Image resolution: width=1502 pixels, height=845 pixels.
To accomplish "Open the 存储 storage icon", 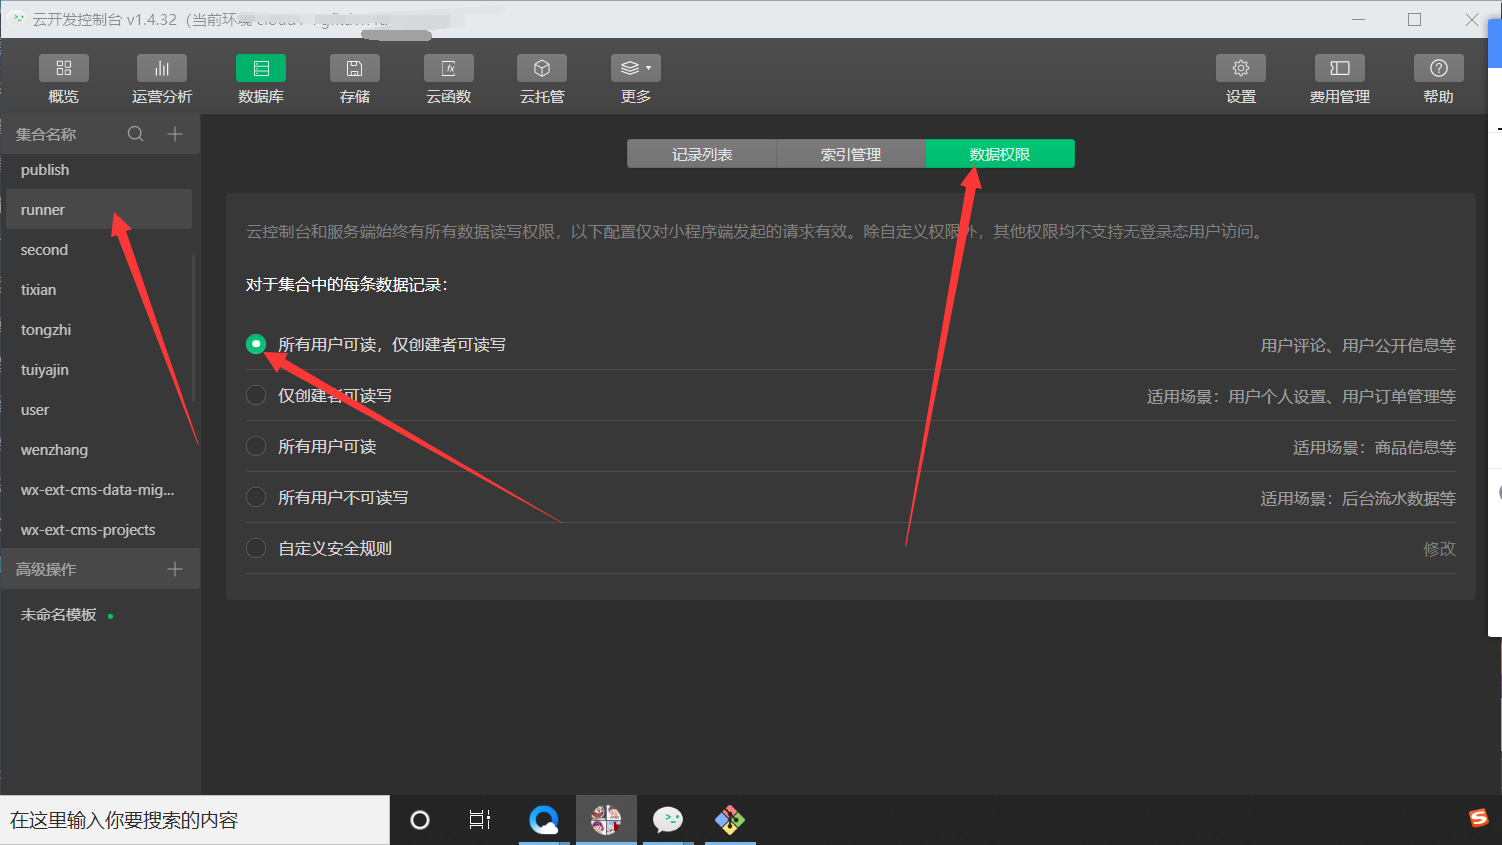I will (354, 68).
